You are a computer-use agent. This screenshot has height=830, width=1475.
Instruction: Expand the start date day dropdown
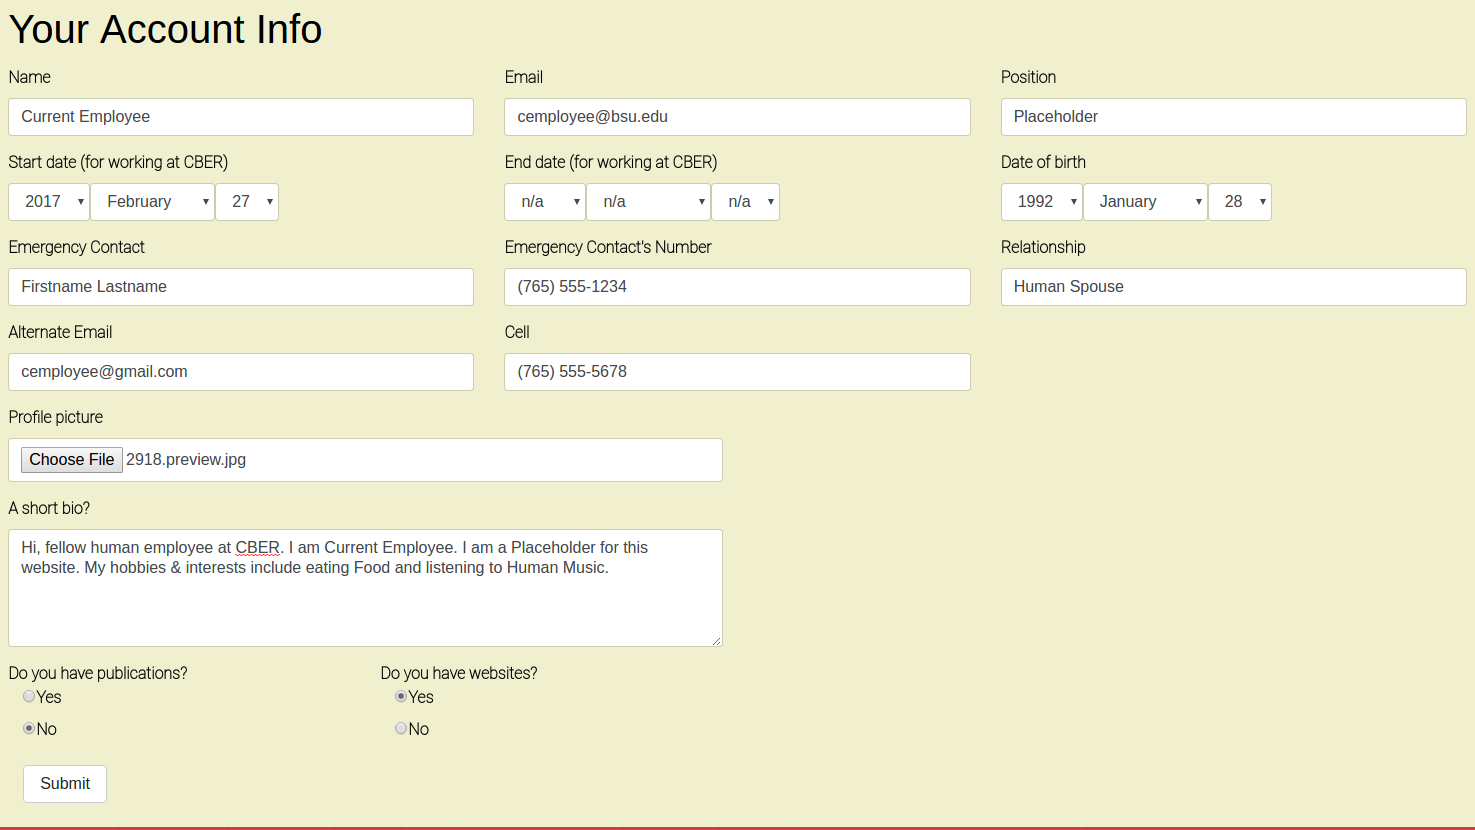click(247, 202)
